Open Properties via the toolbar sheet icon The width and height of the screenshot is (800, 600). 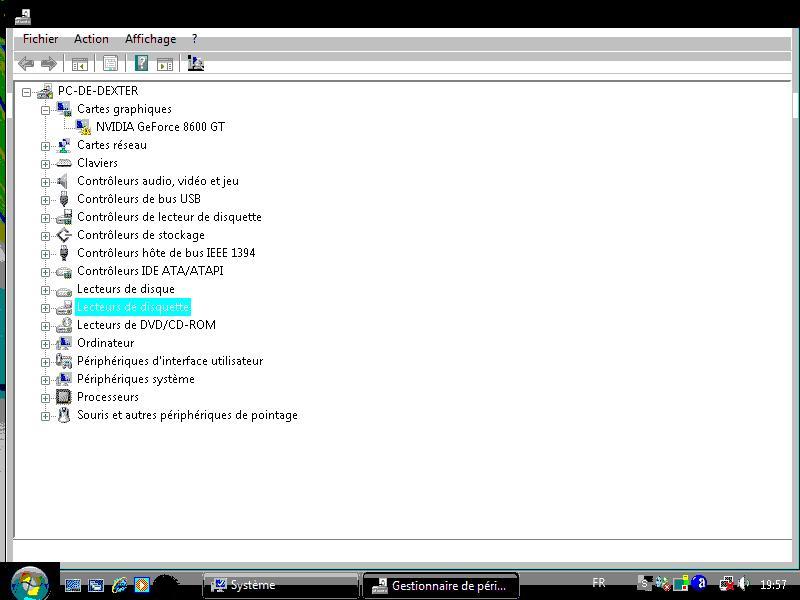[110, 63]
